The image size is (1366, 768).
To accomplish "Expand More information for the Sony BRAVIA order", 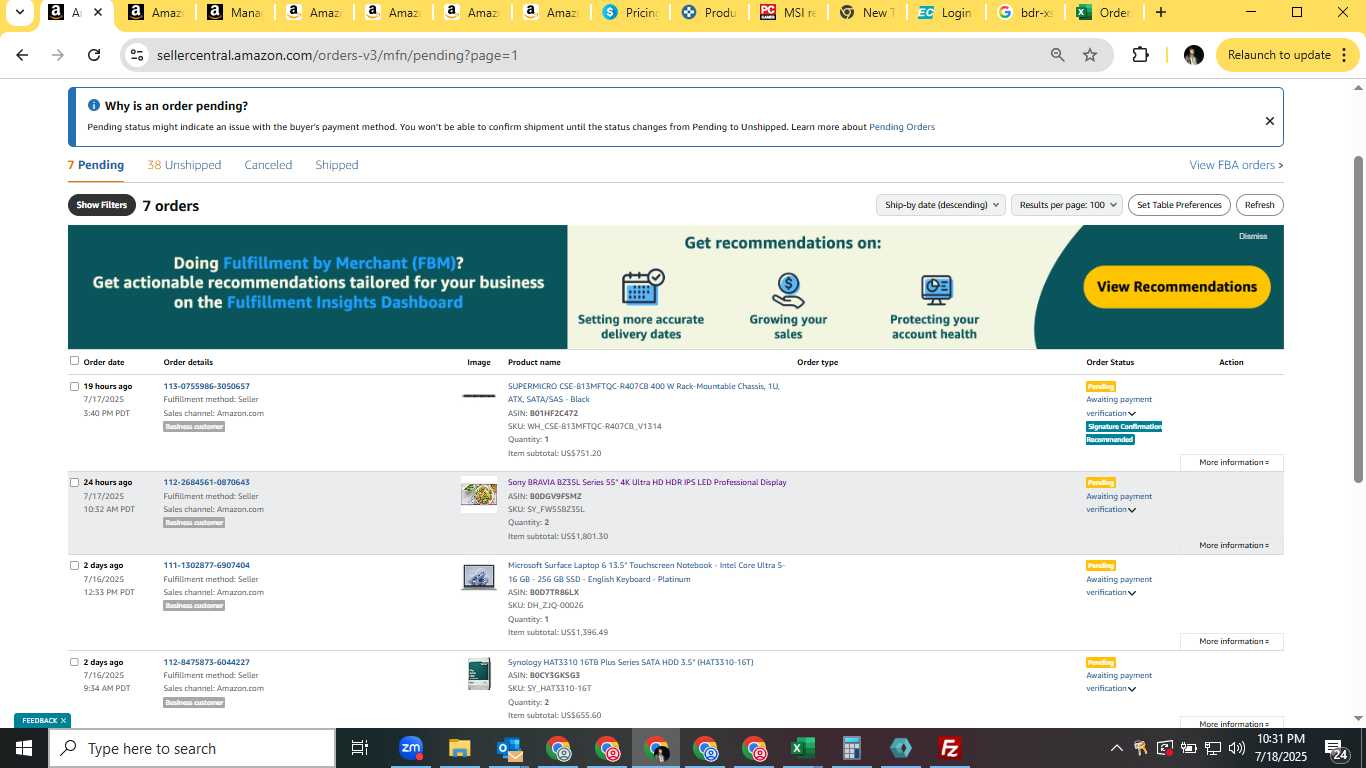I will [1233, 545].
